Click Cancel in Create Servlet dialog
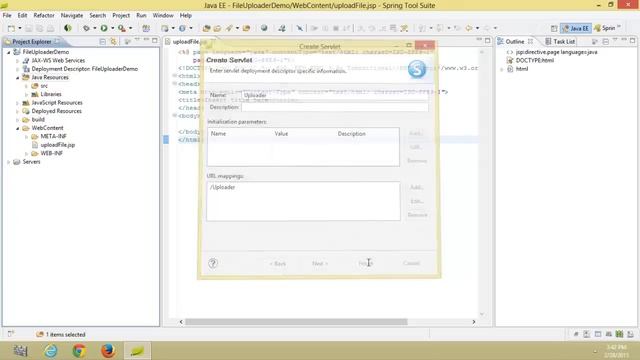640x360 pixels. pyautogui.click(x=411, y=263)
